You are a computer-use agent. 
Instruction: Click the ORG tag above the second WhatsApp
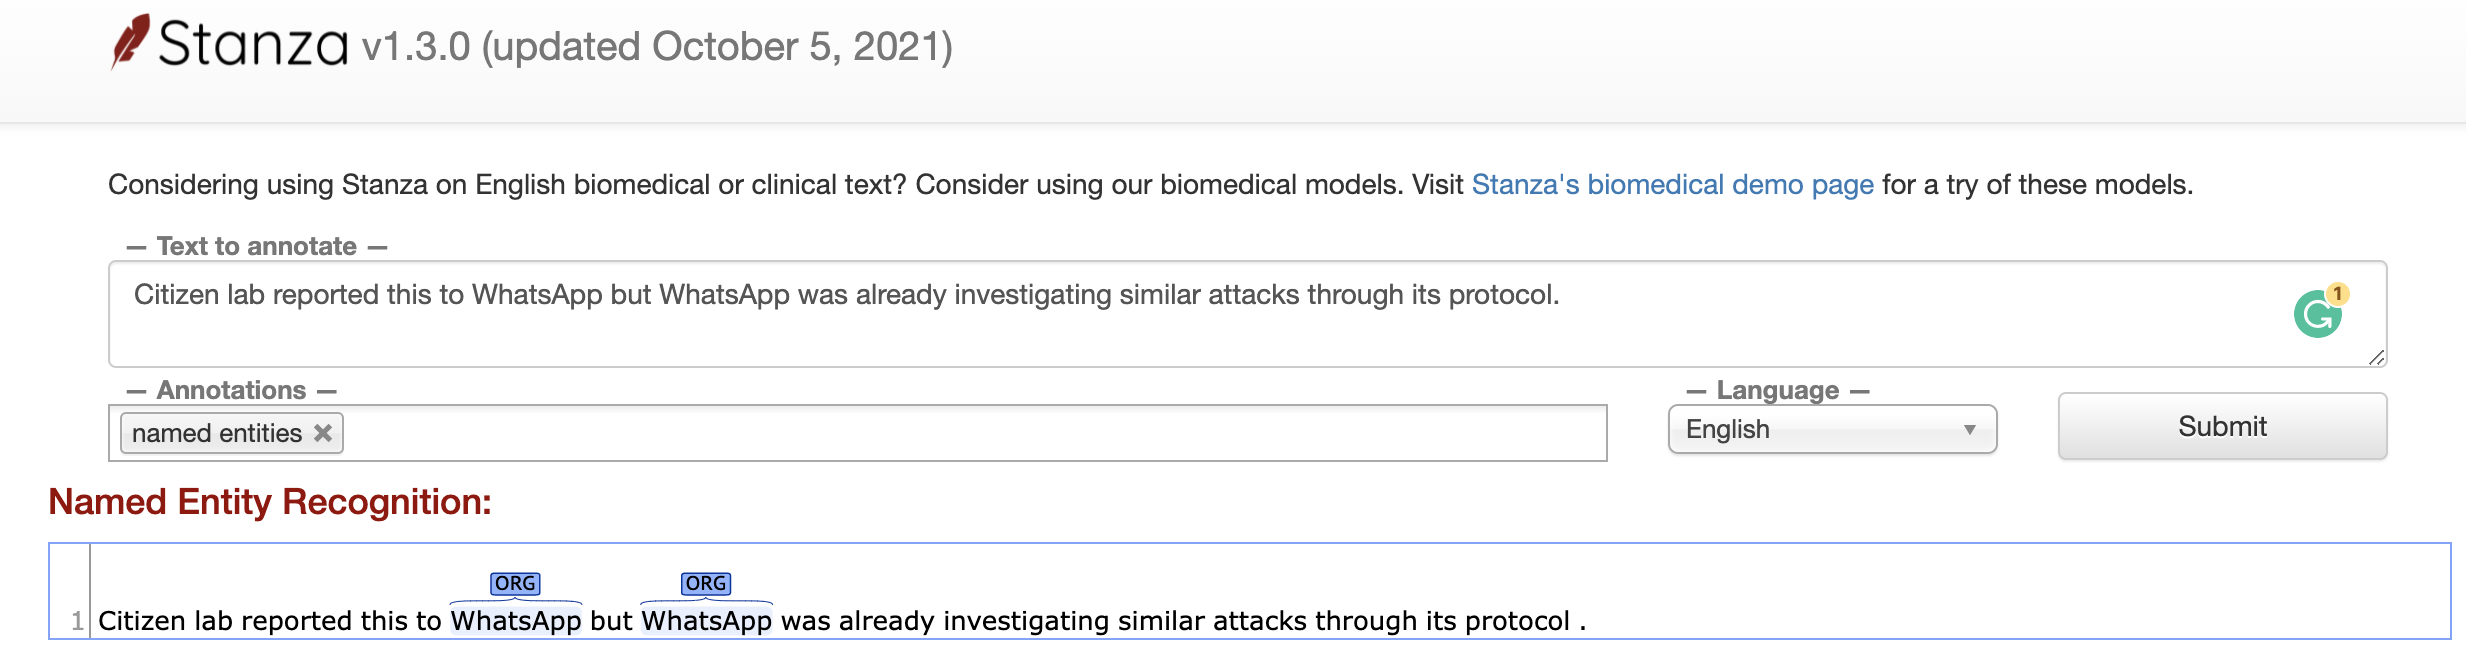pyautogui.click(x=708, y=583)
